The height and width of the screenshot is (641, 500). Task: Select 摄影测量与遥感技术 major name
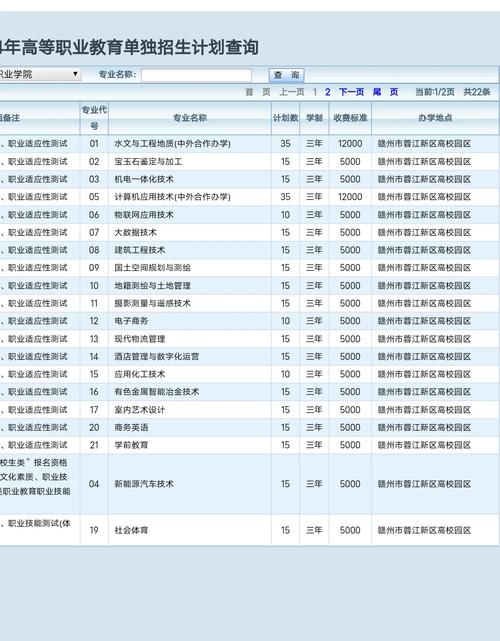tap(152, 303)
